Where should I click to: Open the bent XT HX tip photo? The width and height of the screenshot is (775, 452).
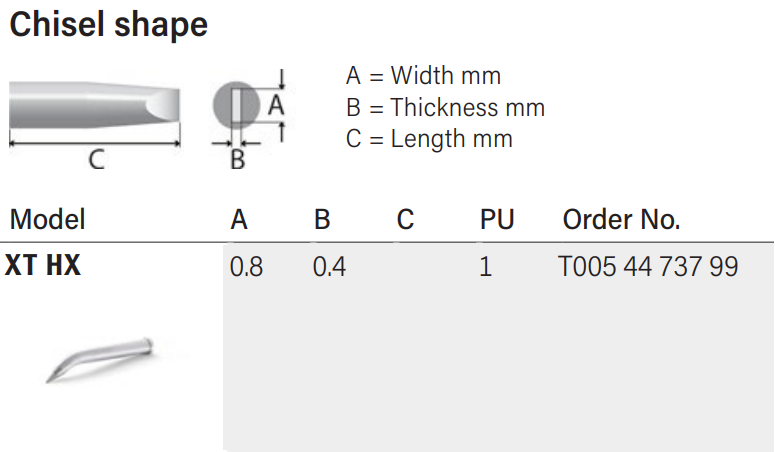tap(100, 358)
